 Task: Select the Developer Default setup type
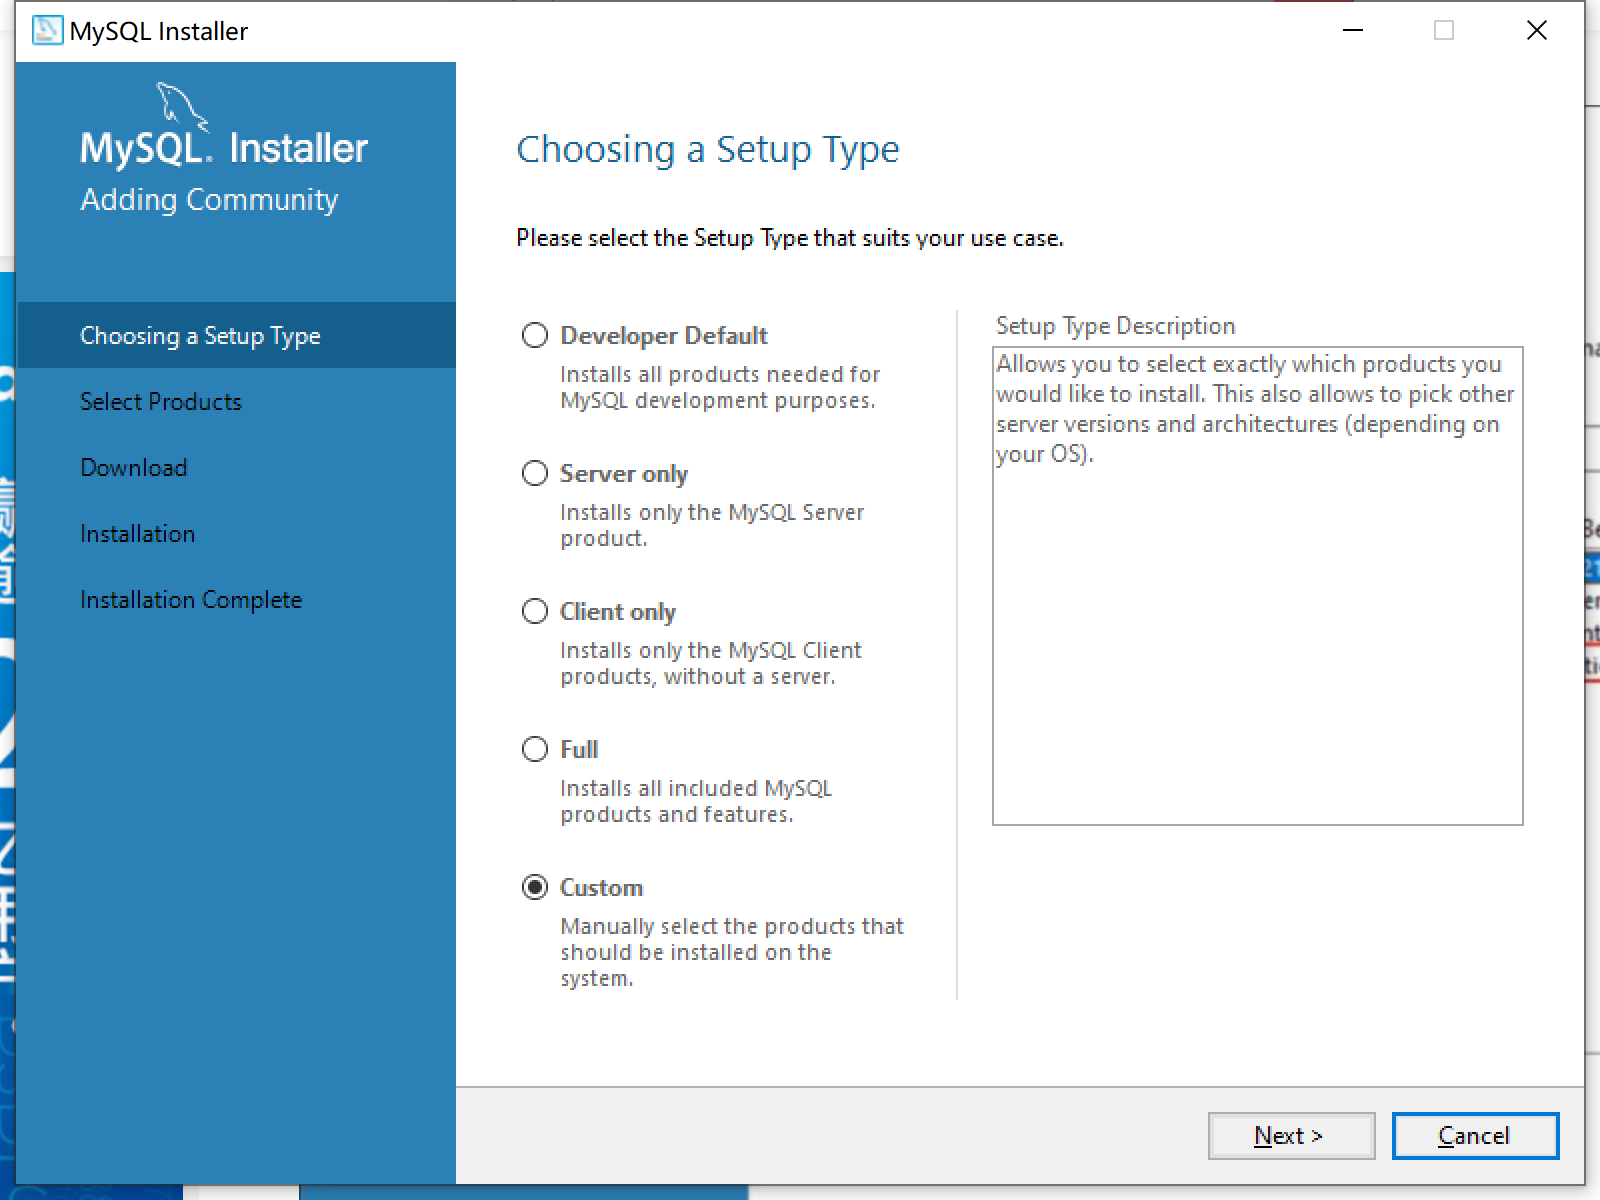tap(535, 335)
